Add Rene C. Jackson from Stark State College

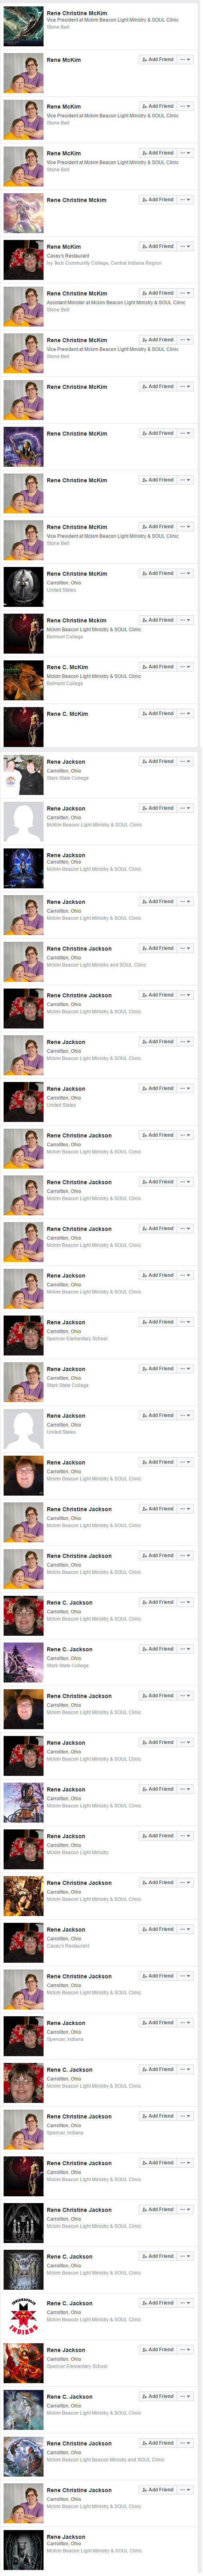[157, 1649]
